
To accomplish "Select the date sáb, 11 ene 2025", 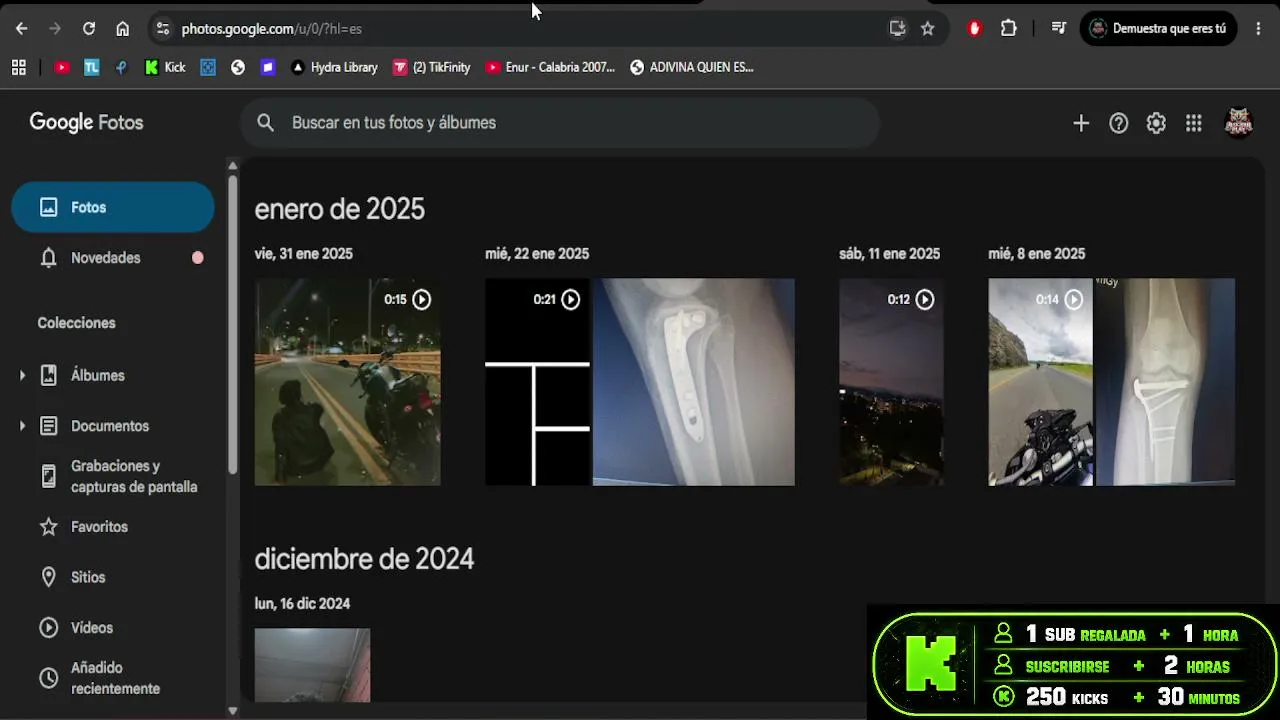I will 889,254.
